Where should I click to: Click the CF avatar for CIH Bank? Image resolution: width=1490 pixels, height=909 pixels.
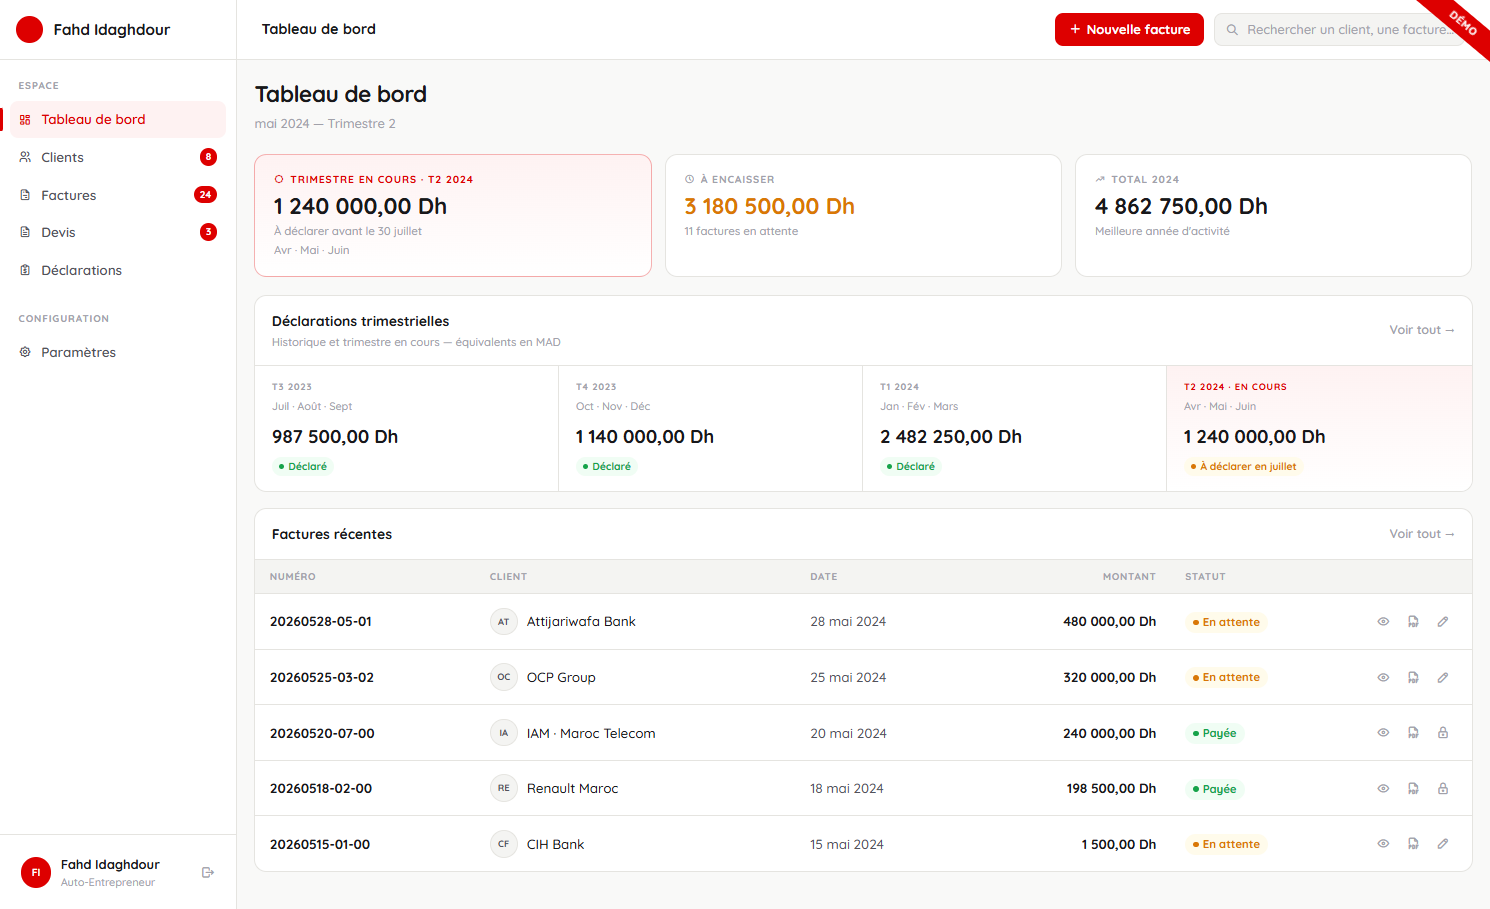pyautogui.click(x=504, y=844)
